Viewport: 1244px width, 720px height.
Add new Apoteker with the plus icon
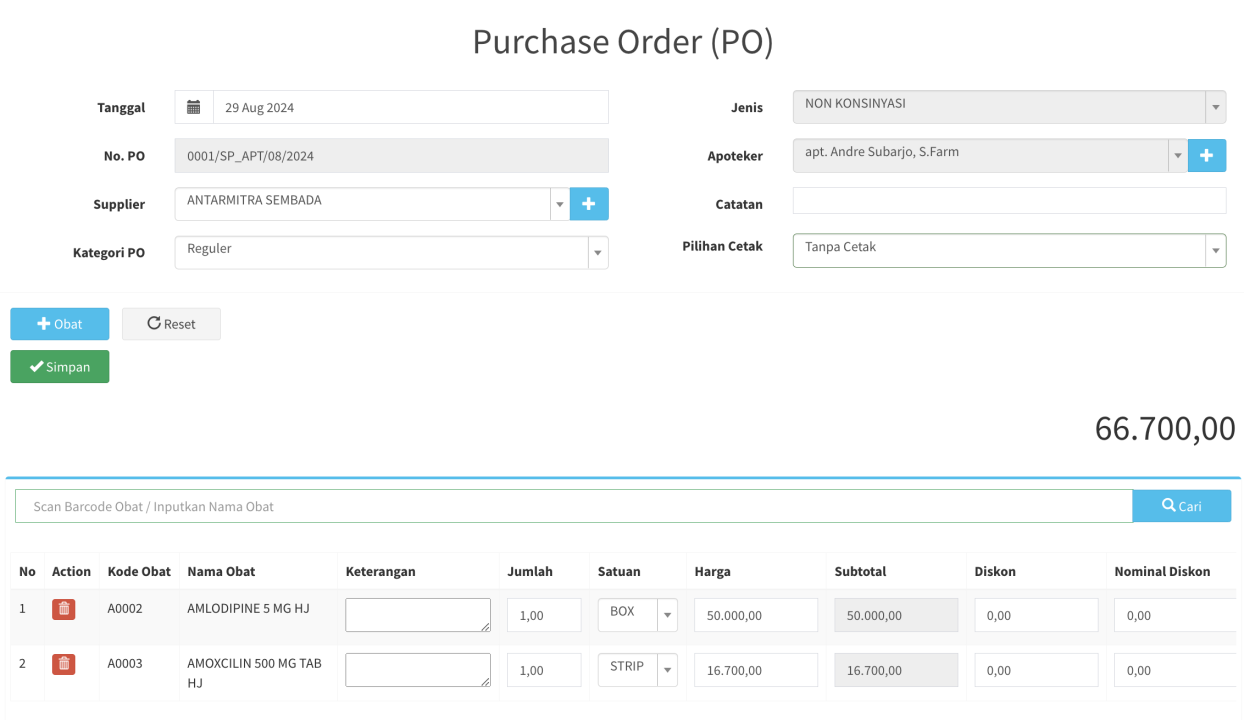pos(1207,156)
